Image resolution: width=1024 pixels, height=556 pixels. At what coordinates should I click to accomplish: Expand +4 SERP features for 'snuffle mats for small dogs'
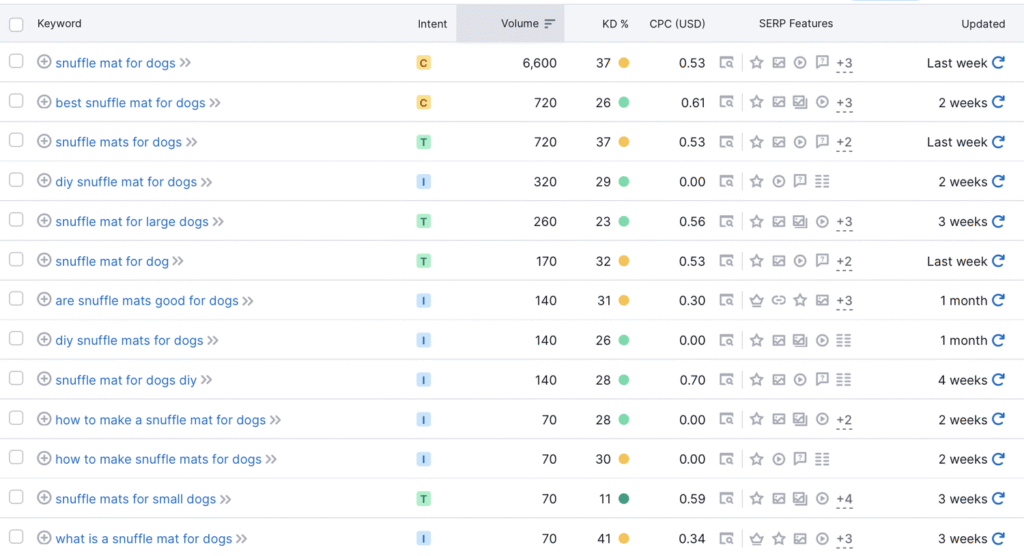coord(844,500)
